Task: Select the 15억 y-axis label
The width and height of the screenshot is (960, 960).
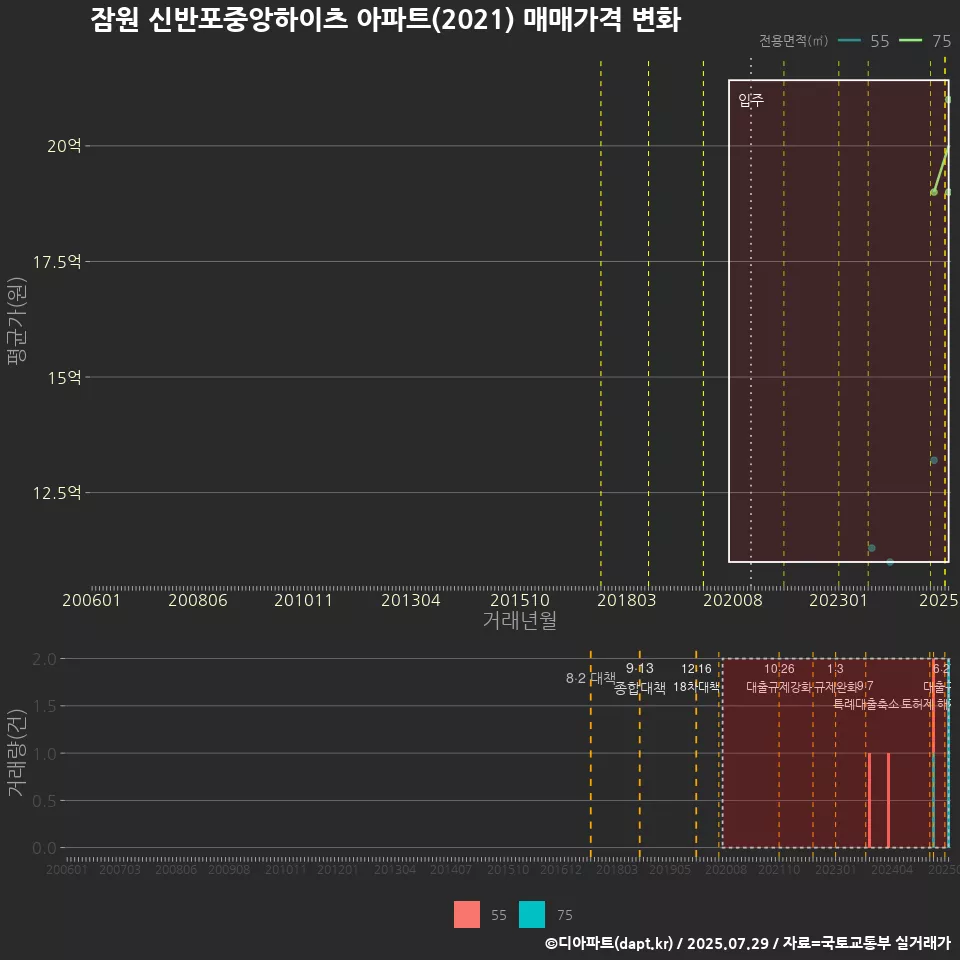Action: click(x=64, y=378)
